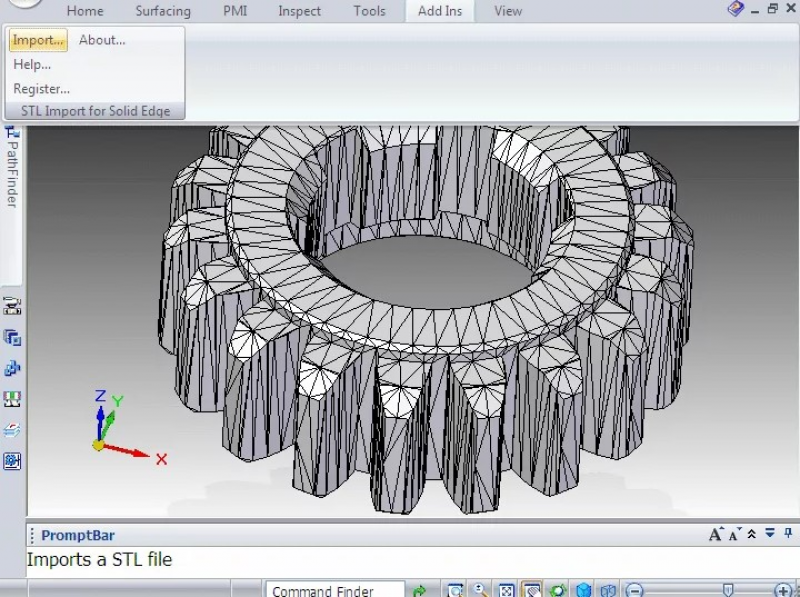Select the Register... option
This screenshot has width=800, height=597.
click(41, 89)
